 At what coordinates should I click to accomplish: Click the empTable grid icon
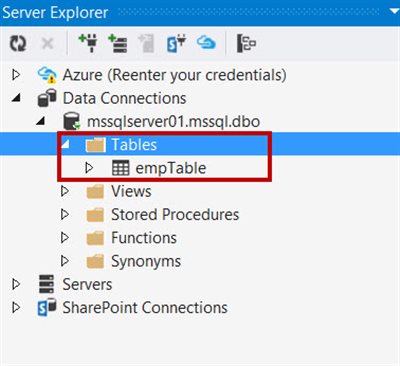click(x=120, y=168)
